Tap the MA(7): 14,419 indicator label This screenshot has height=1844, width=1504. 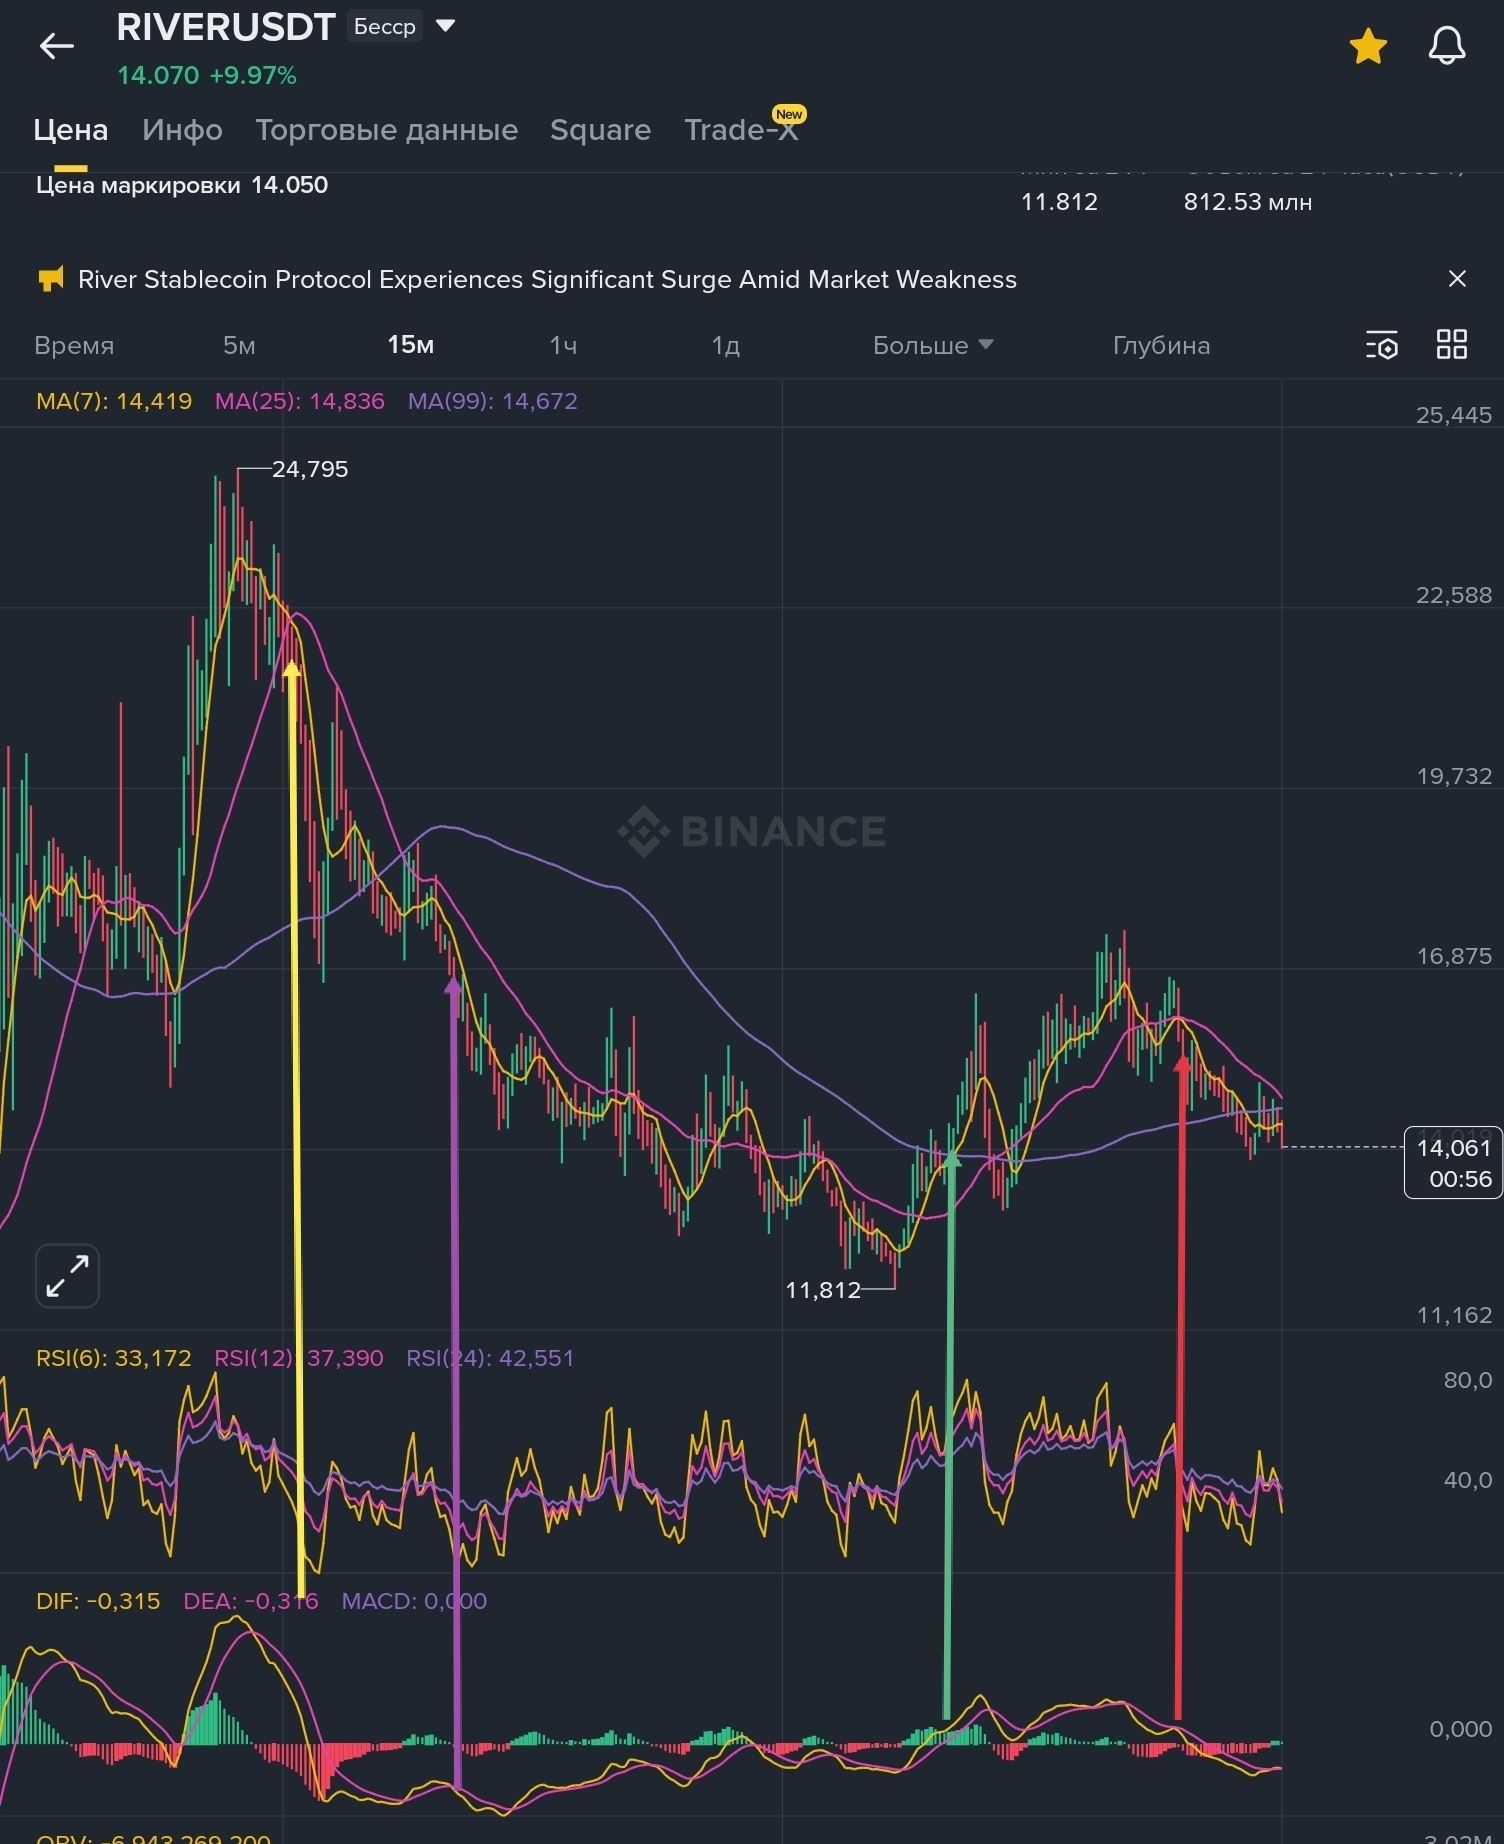click(x=114, y=401)
